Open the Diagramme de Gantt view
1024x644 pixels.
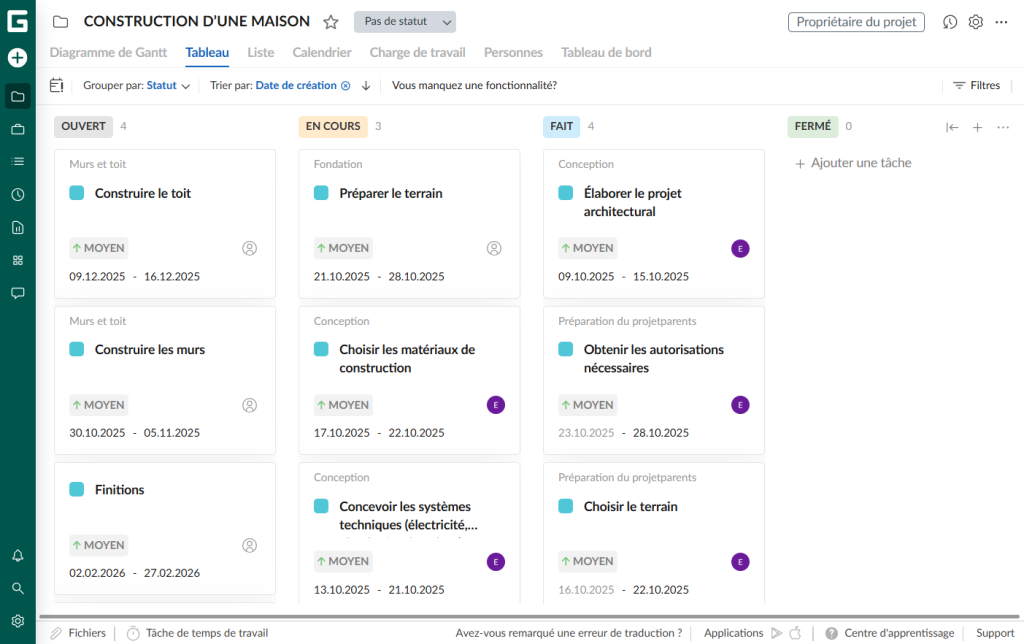[108, 52]
